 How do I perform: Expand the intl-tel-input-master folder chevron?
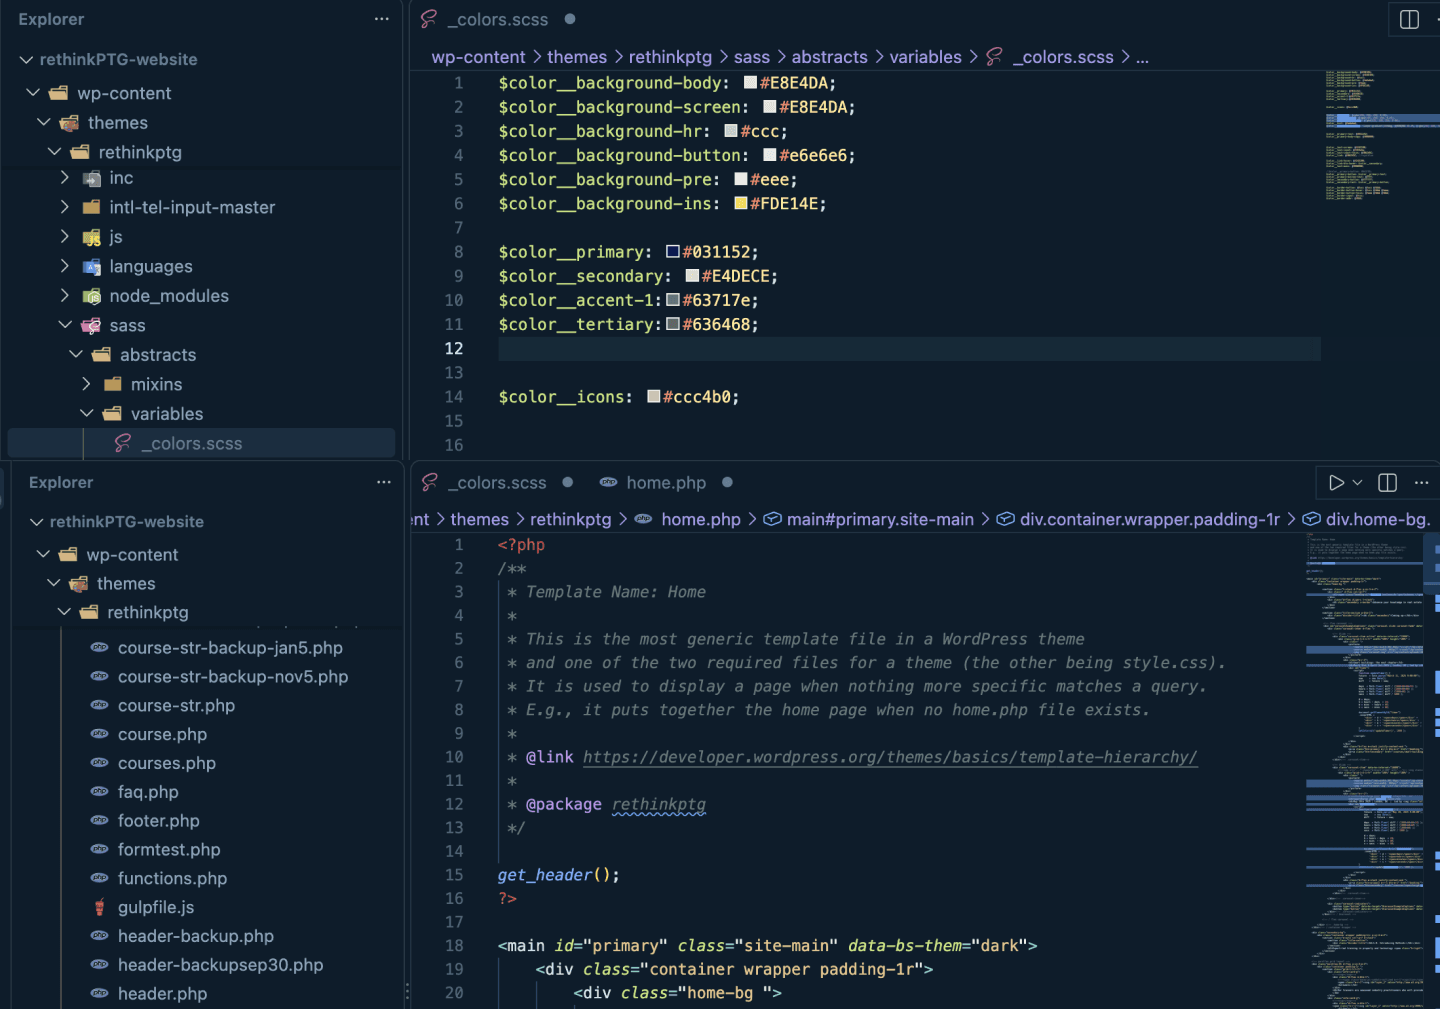pyautogui.click(x=65, y=207)
